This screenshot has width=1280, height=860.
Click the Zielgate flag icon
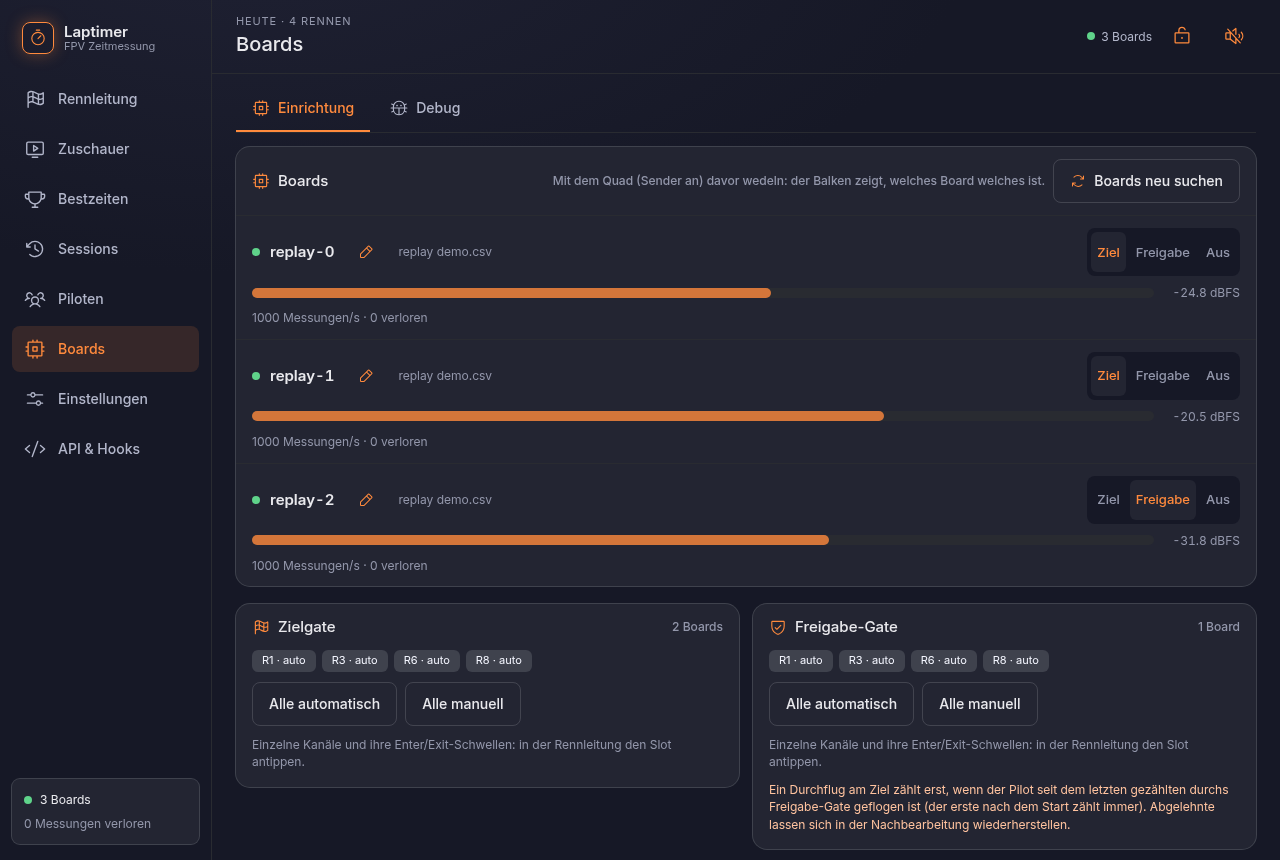(261, 627)
